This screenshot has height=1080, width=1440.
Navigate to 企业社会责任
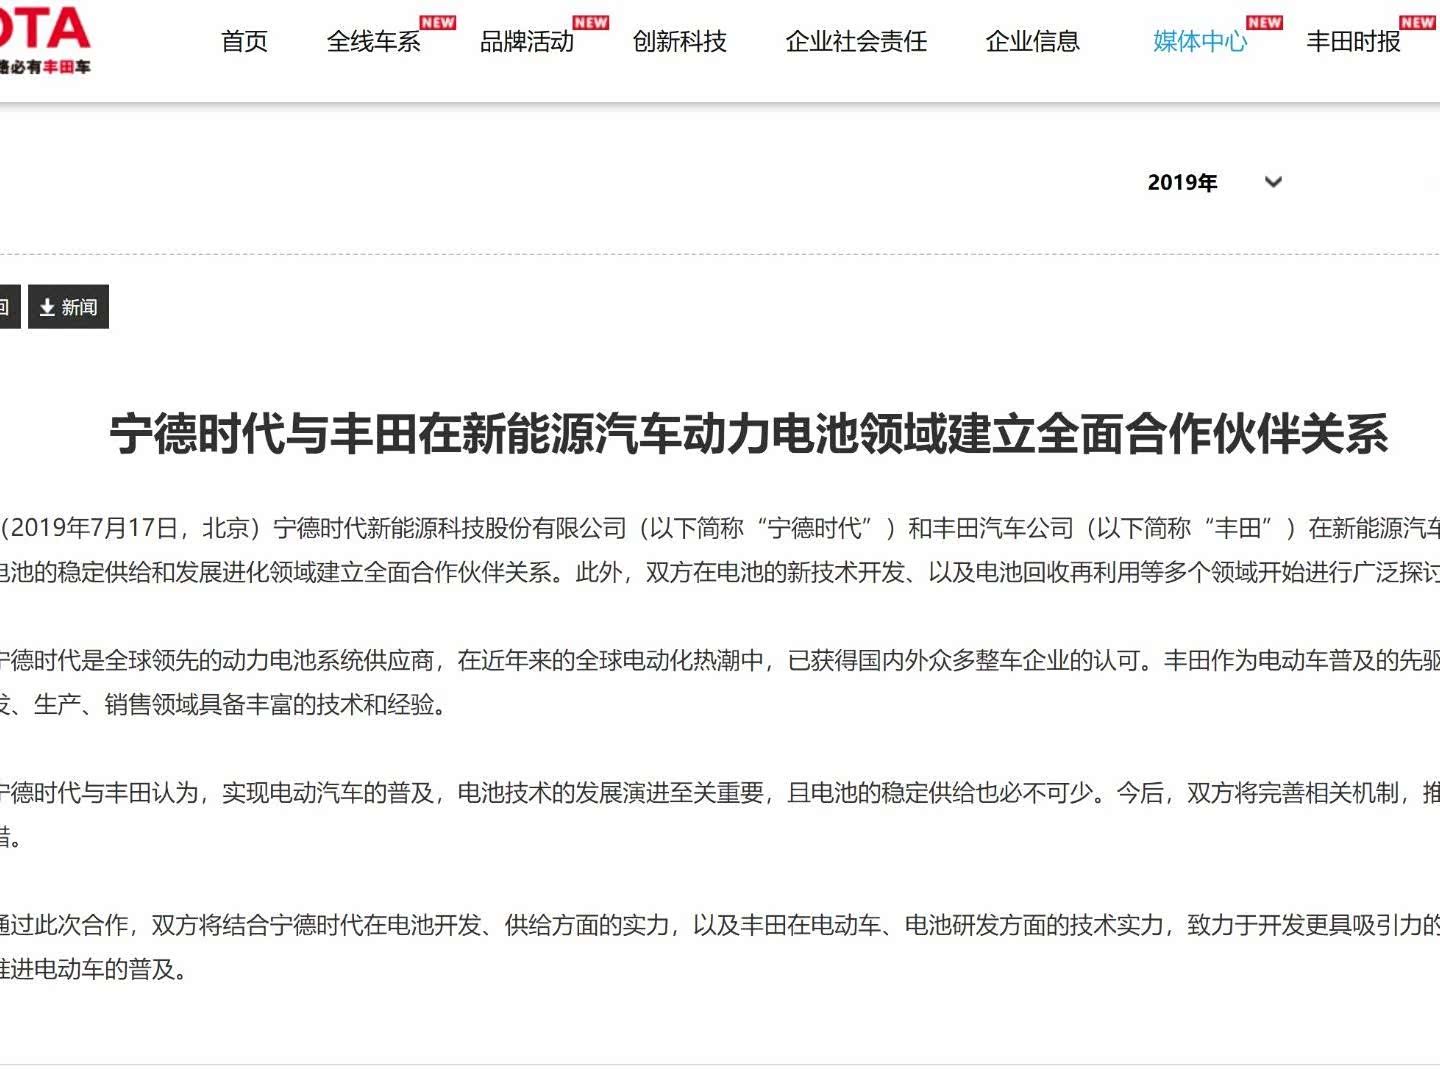(856, 41)
